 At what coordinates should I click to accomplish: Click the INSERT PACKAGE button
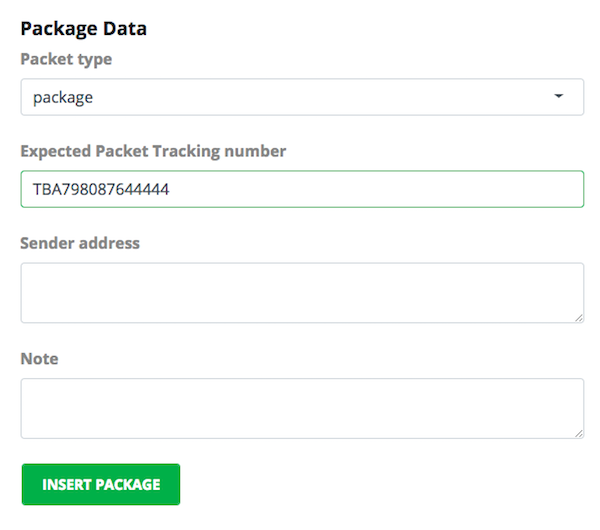click(101, 484)
